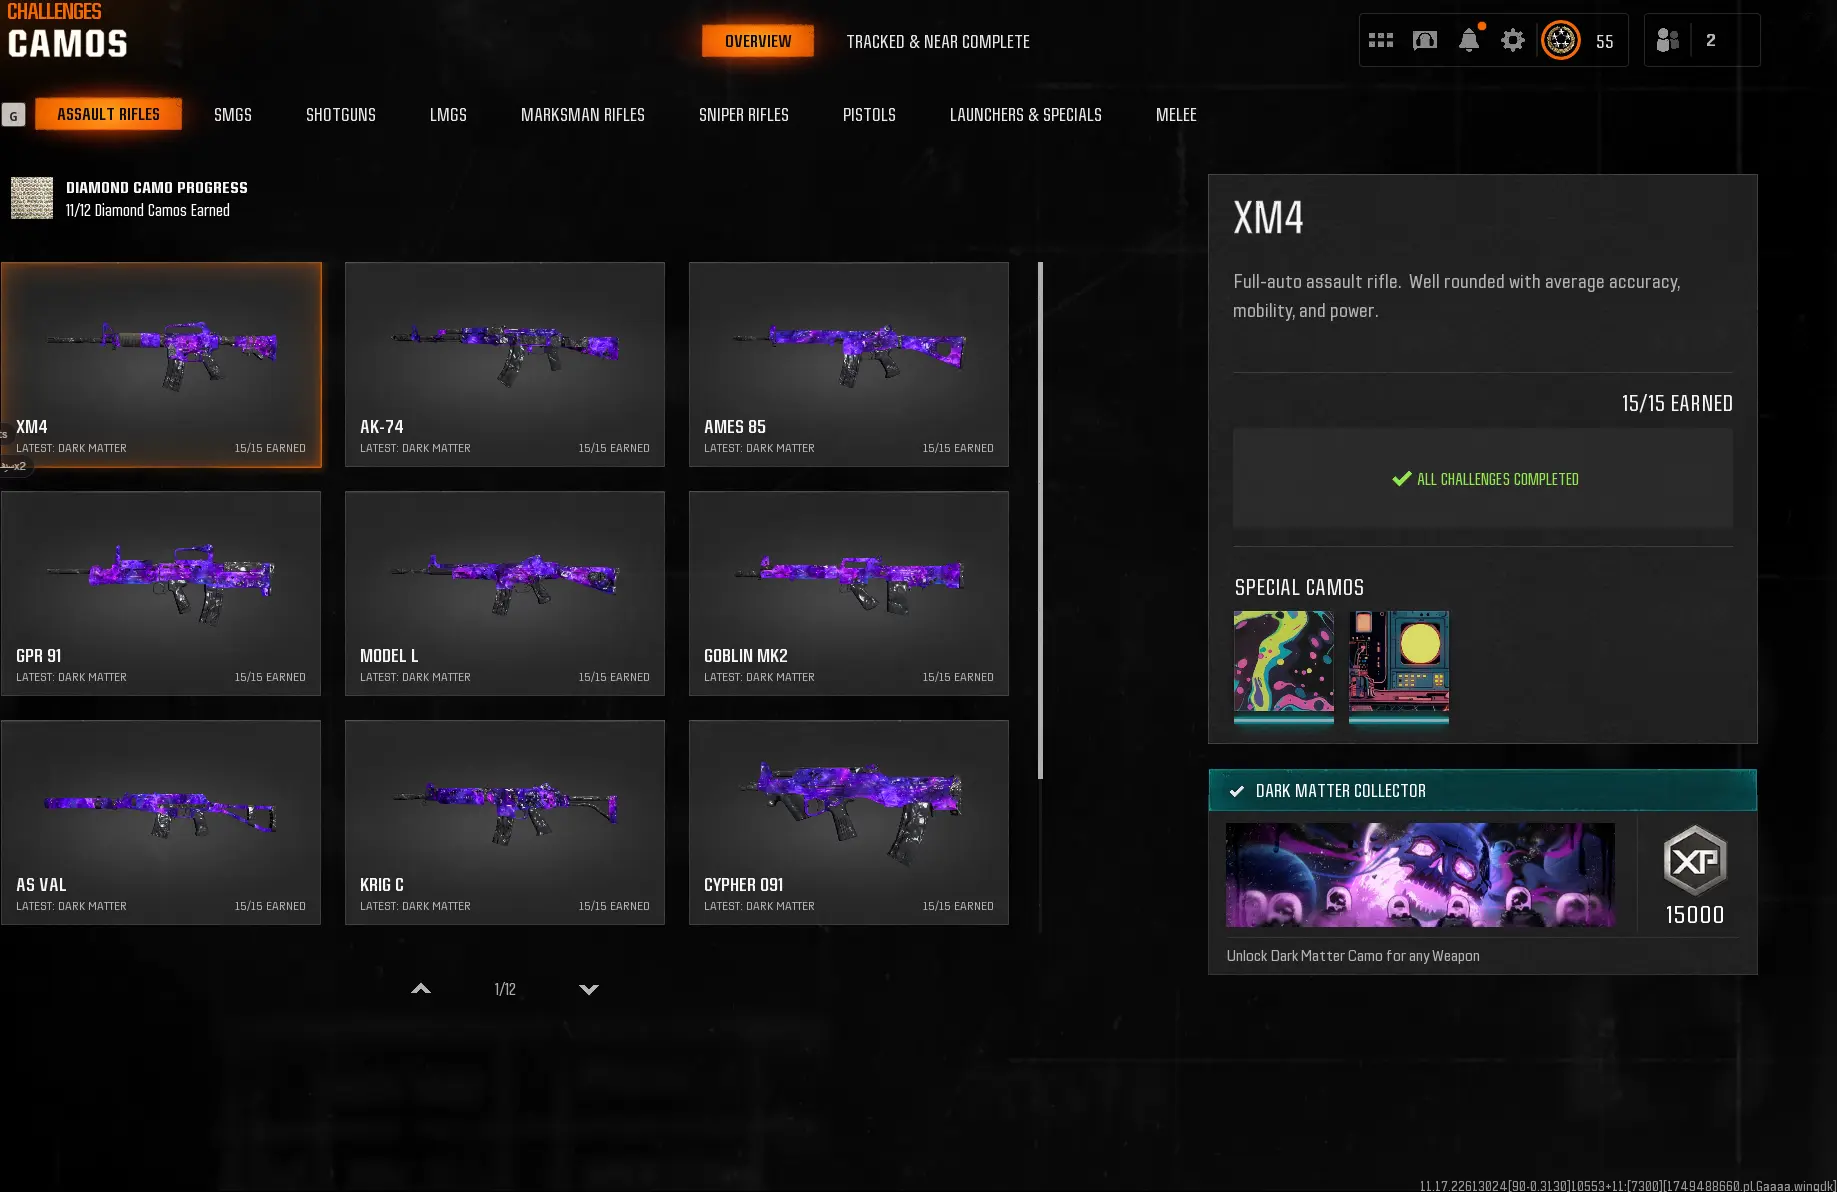The image size is (1837, 1192).
Task: Click the All Challenges Completed checkmark
Action: 1402,479
